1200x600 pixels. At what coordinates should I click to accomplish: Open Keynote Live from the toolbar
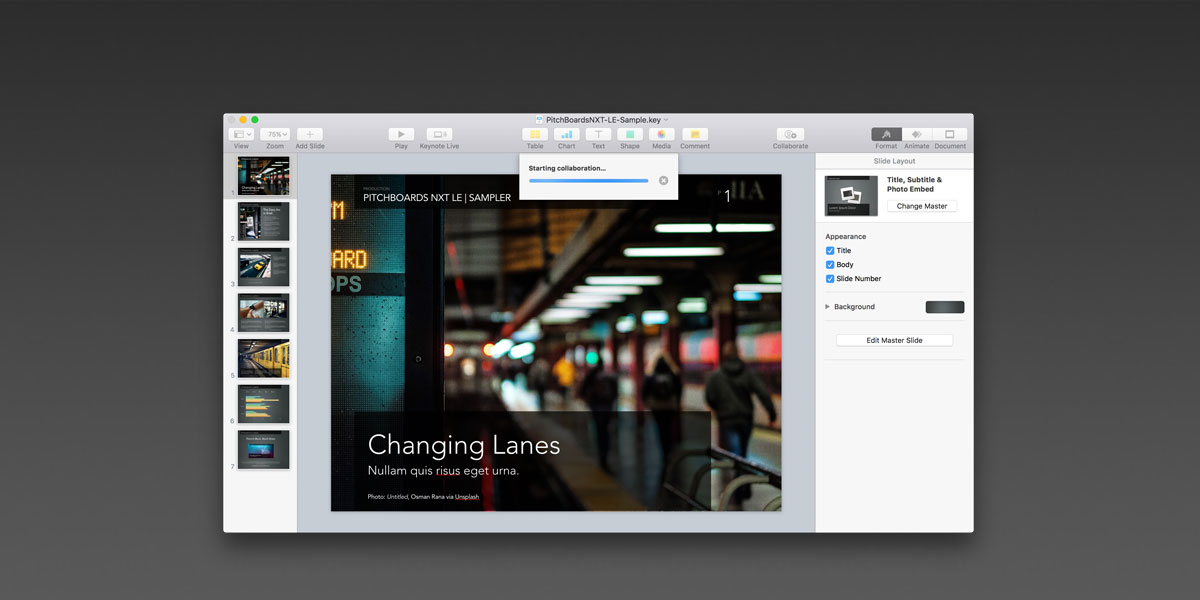439,134
